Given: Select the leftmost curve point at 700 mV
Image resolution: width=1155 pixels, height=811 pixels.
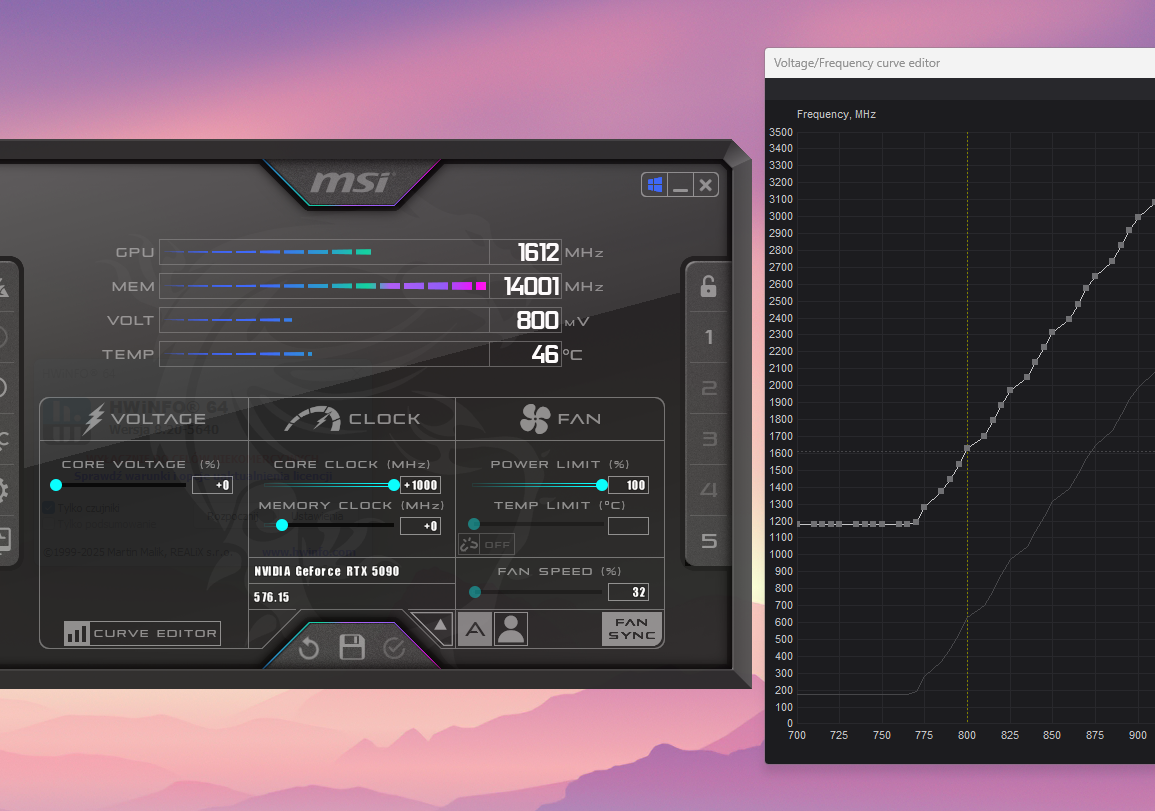Looking at the screenshot, I should pyautogui.click(x=798, y=524).
